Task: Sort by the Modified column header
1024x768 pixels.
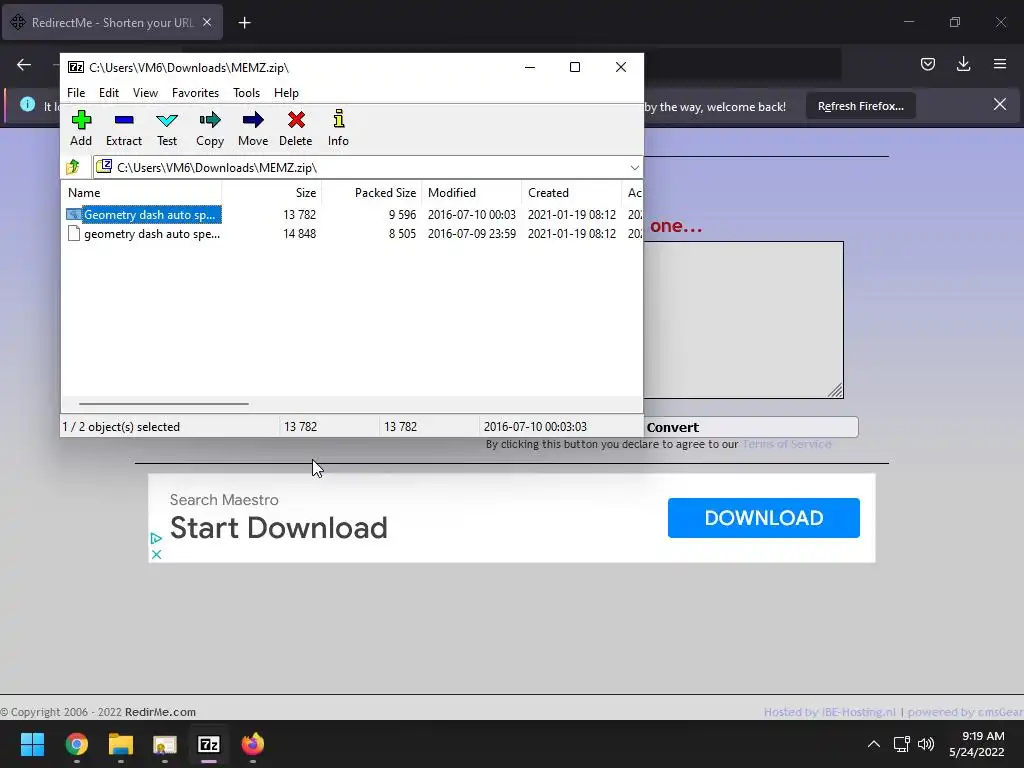Action: [472, 193]
